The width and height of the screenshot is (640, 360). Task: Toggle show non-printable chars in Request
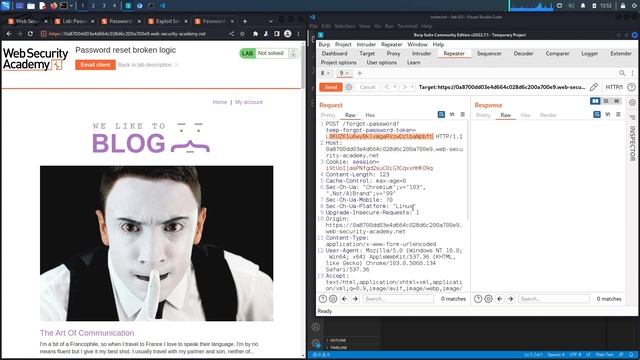(452, 115)
